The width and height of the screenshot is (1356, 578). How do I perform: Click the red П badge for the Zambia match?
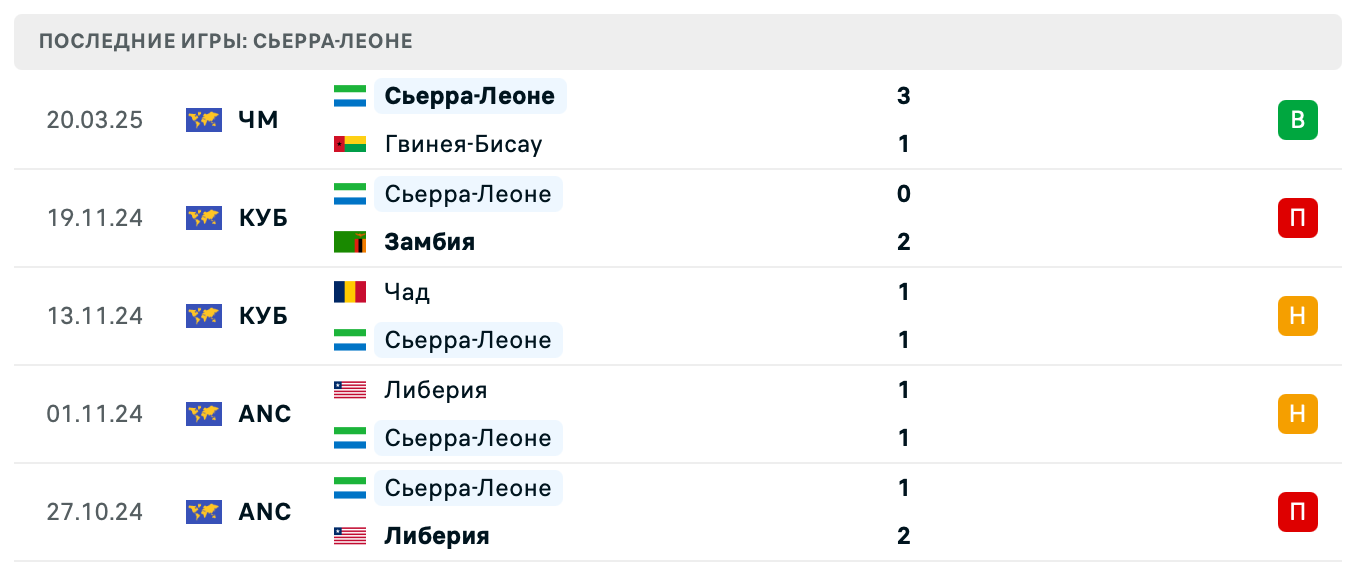coord(1298,218)
